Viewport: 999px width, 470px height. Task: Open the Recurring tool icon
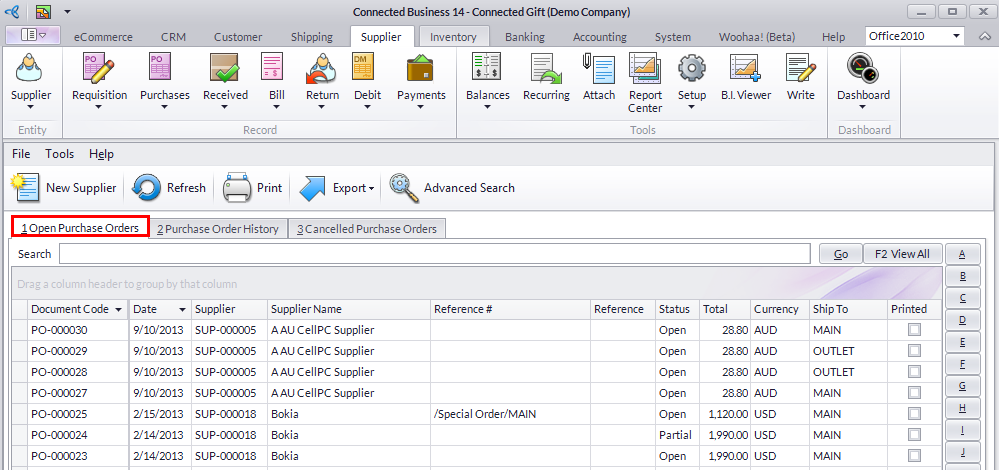tap(546, 69)
